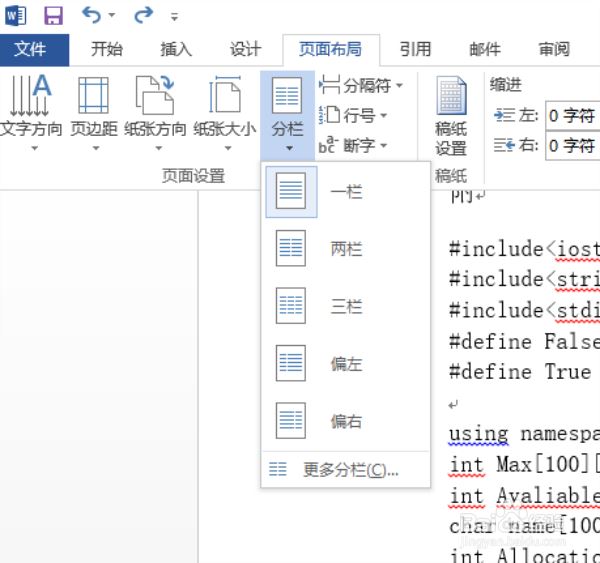Choose the 两栏 two column option
Image resolution: width=600 pixels, height=563 pixels.
(x=346, y=249)
